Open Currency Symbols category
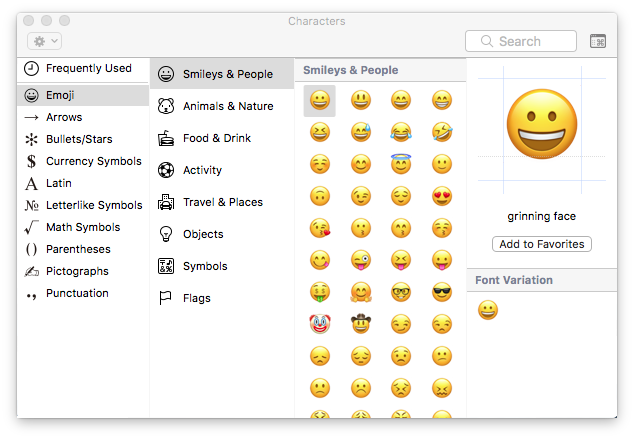 tap(83, 161)
